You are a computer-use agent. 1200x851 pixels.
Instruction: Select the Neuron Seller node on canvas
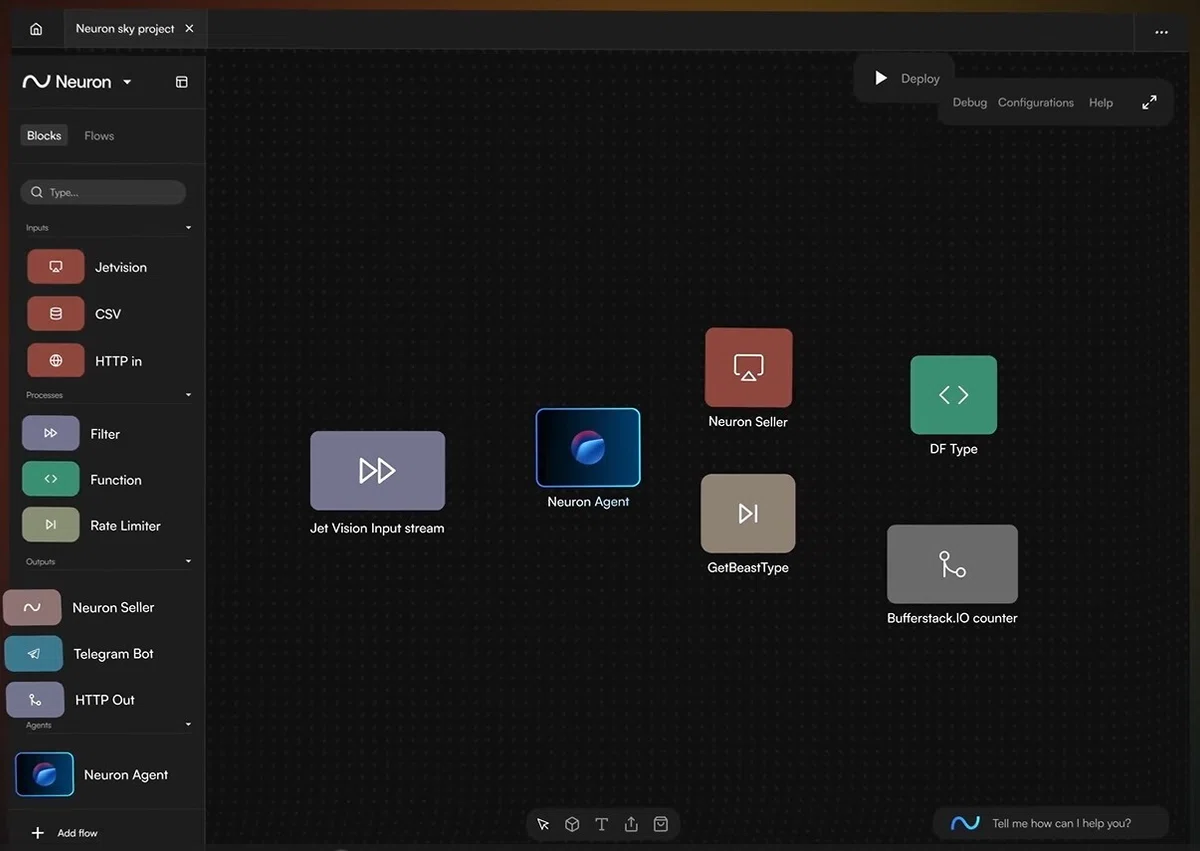(749, 368)
